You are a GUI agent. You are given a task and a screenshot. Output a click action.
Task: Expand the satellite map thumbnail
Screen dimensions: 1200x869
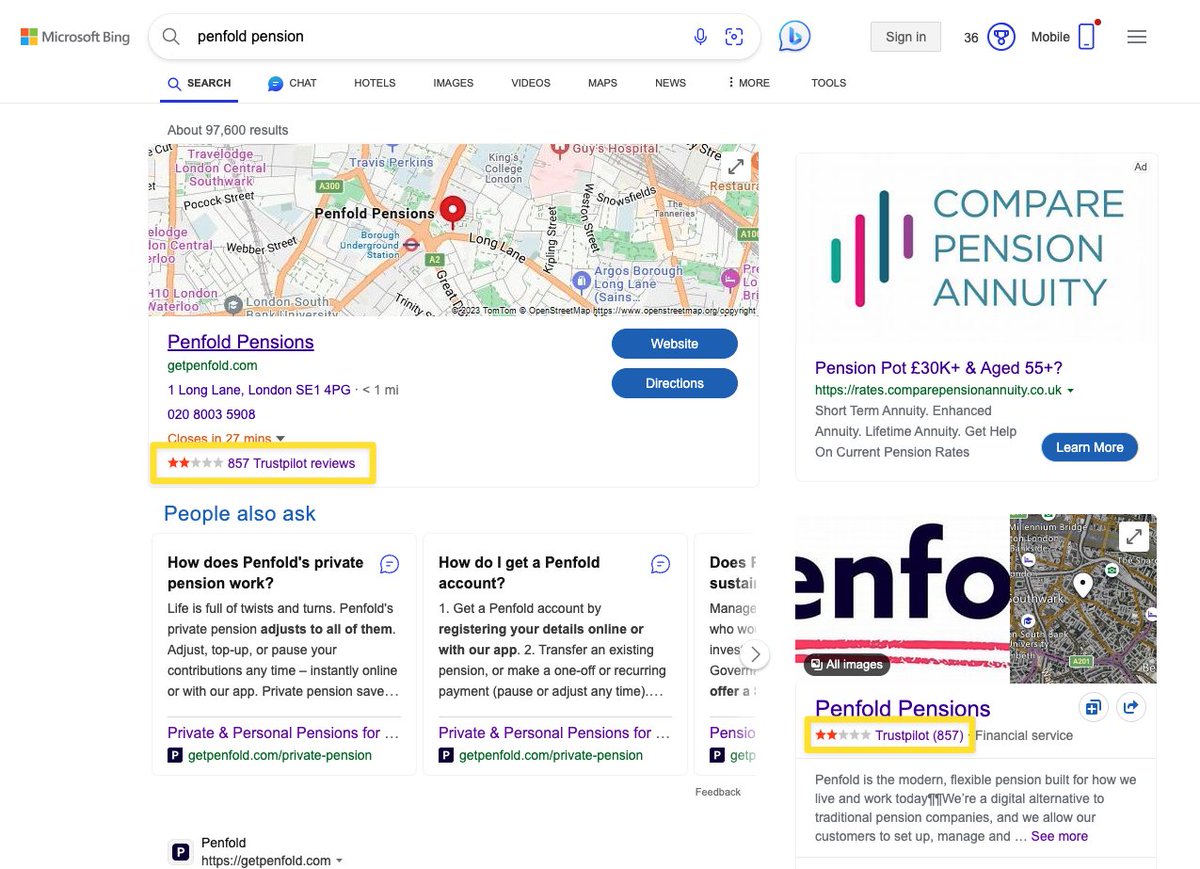(x=1133, y=537)
